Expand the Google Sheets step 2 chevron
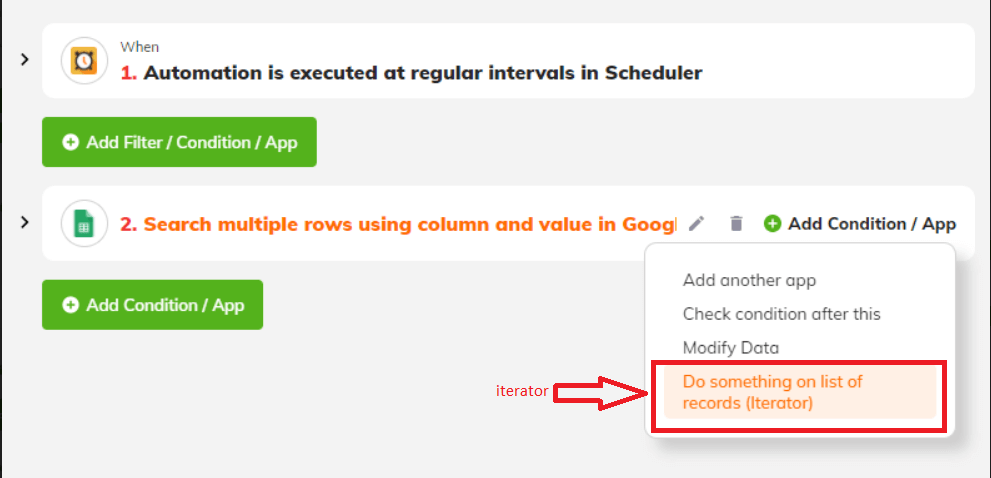This screenshot has height=478, width=991. coord(25,223)
